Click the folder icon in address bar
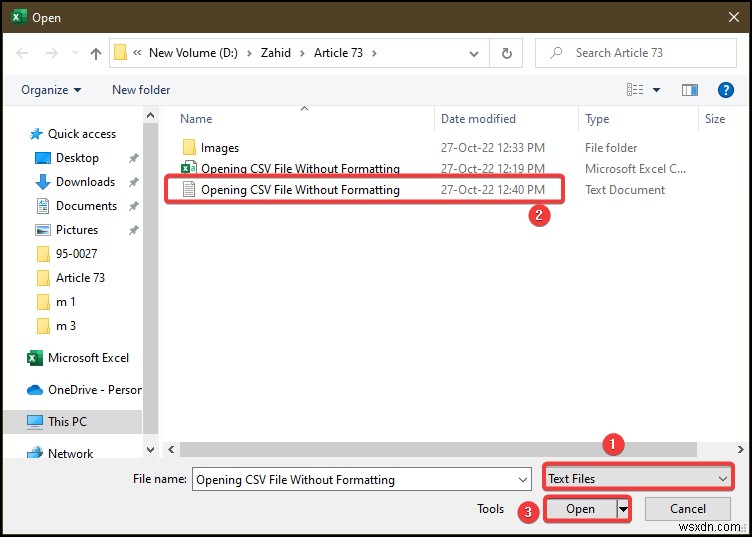Viewport: 752px width, 537px height. coord(120,53)
